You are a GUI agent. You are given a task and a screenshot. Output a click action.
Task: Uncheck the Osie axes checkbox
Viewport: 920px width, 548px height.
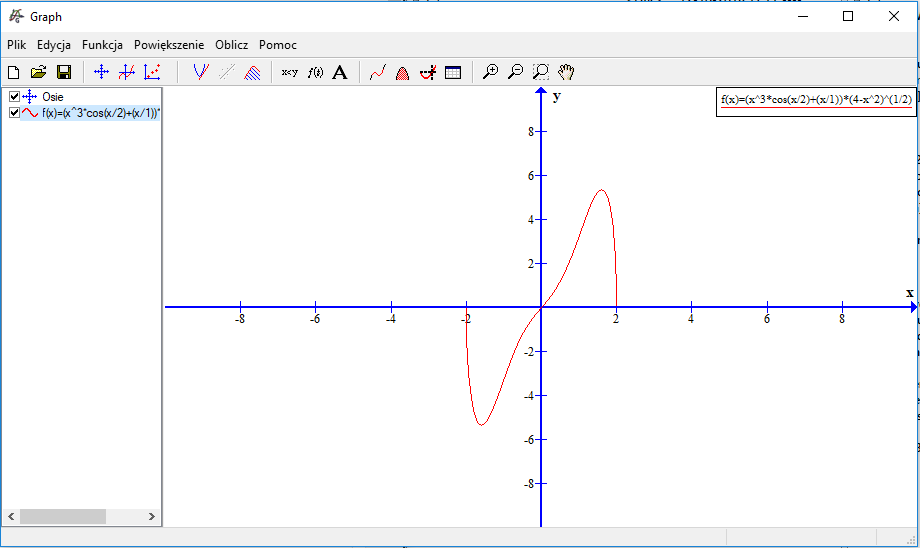[x=14, y=97]
